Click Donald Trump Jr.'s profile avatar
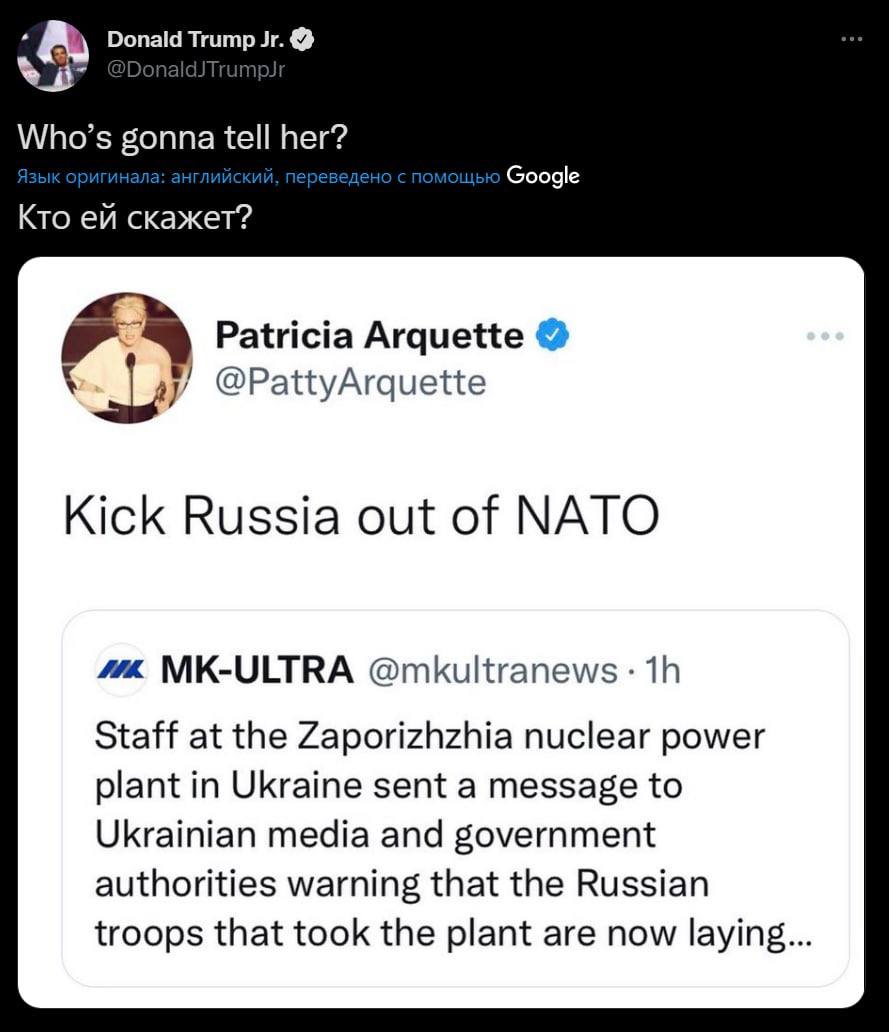889x1032 pixels. point(53,56)
